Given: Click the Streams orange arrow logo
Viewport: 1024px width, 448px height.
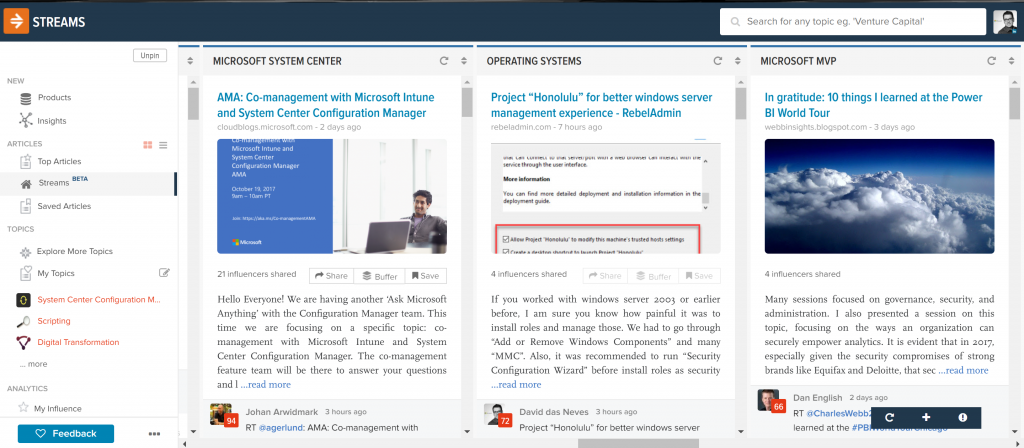Looking at the screenshot, I should tap(16, 21).
